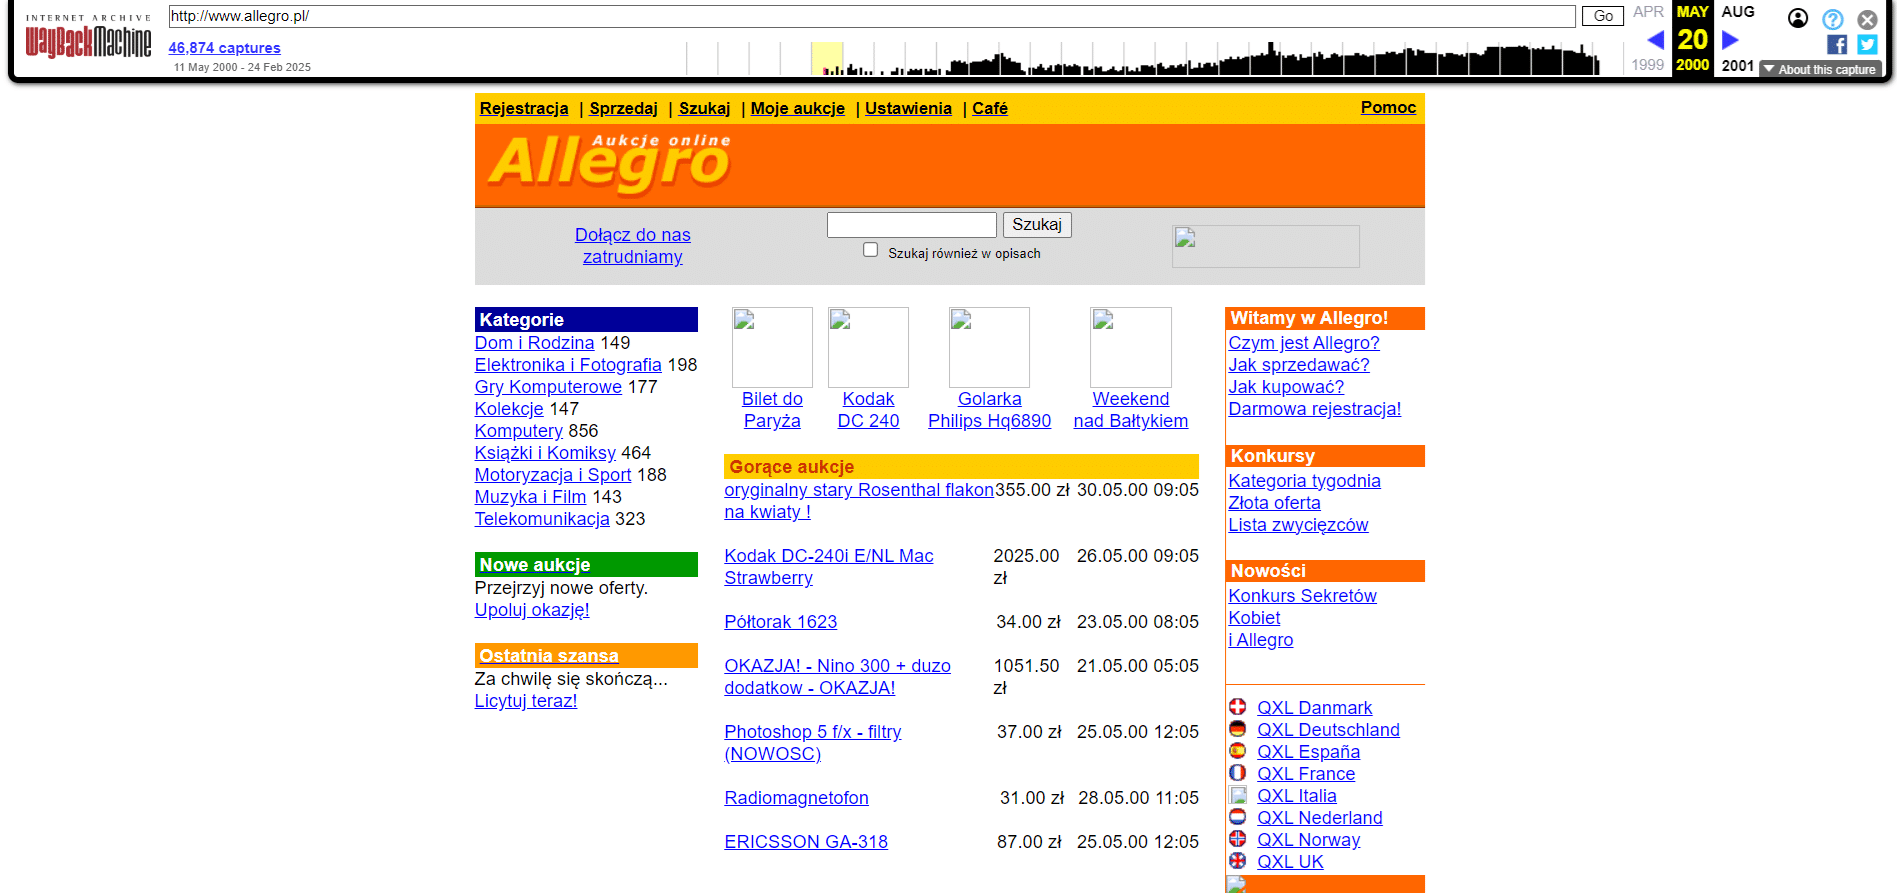Share capture on Facebook
Image resolution: width=1897 pixels, height=893 pixels.
[x=1837, y=44]
